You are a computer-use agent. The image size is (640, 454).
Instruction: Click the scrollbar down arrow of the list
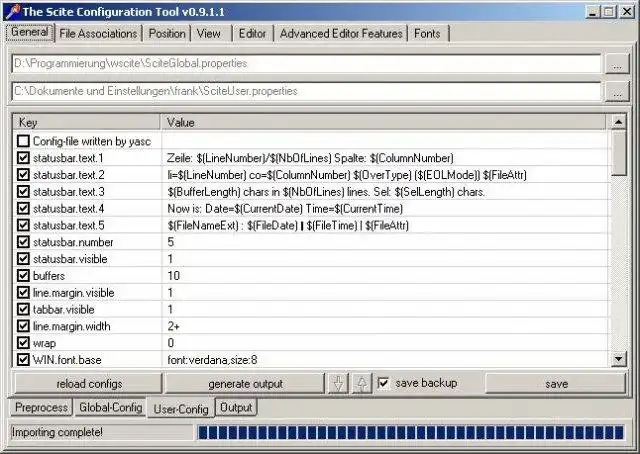(x=618, y=359)
